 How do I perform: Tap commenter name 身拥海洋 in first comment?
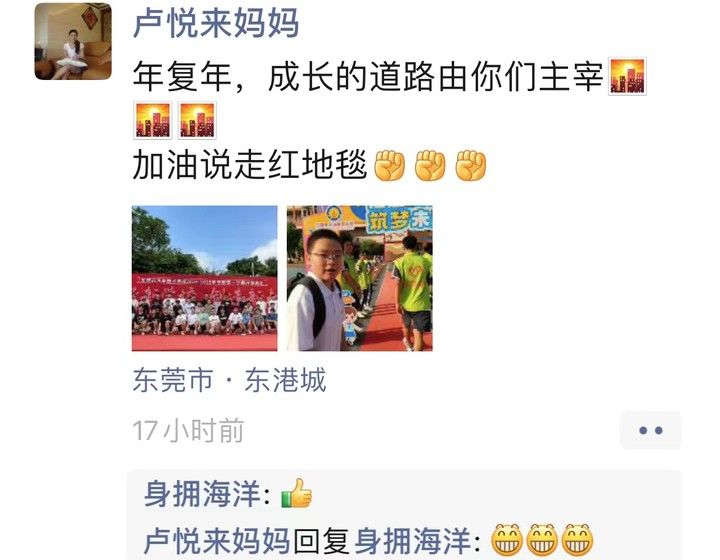click(202, 494)
